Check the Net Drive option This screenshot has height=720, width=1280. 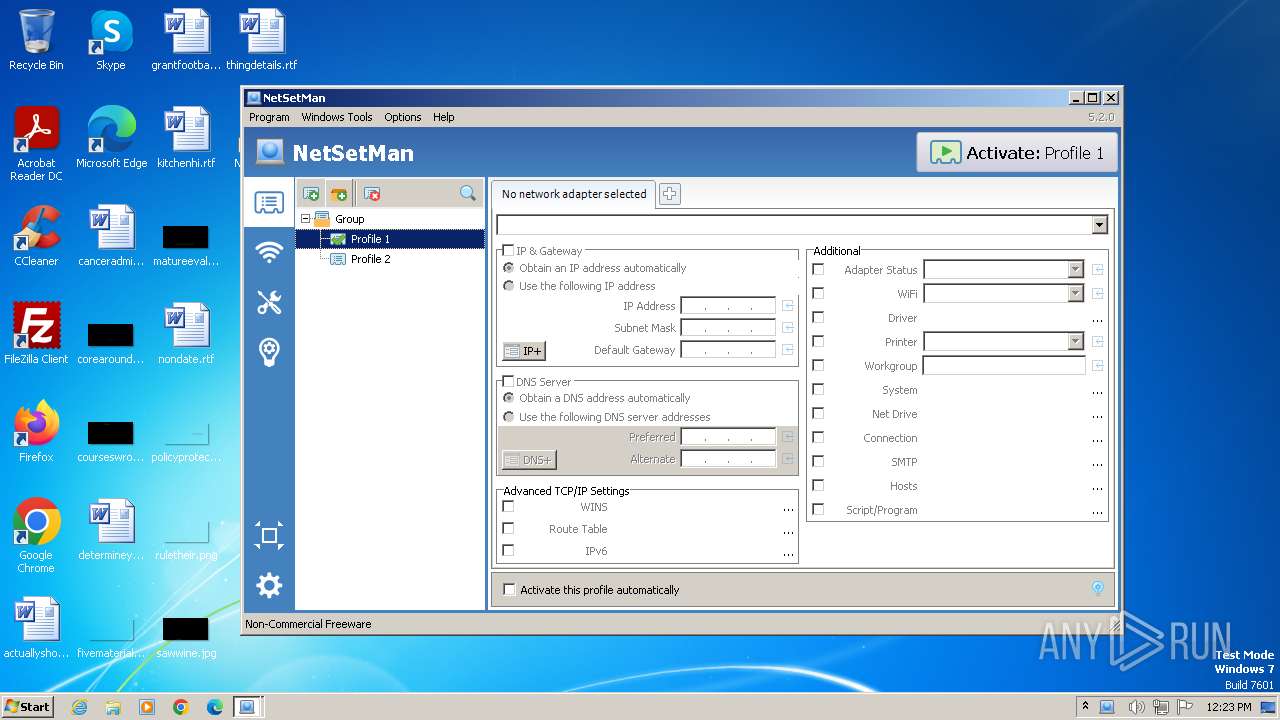pos(818,414)
